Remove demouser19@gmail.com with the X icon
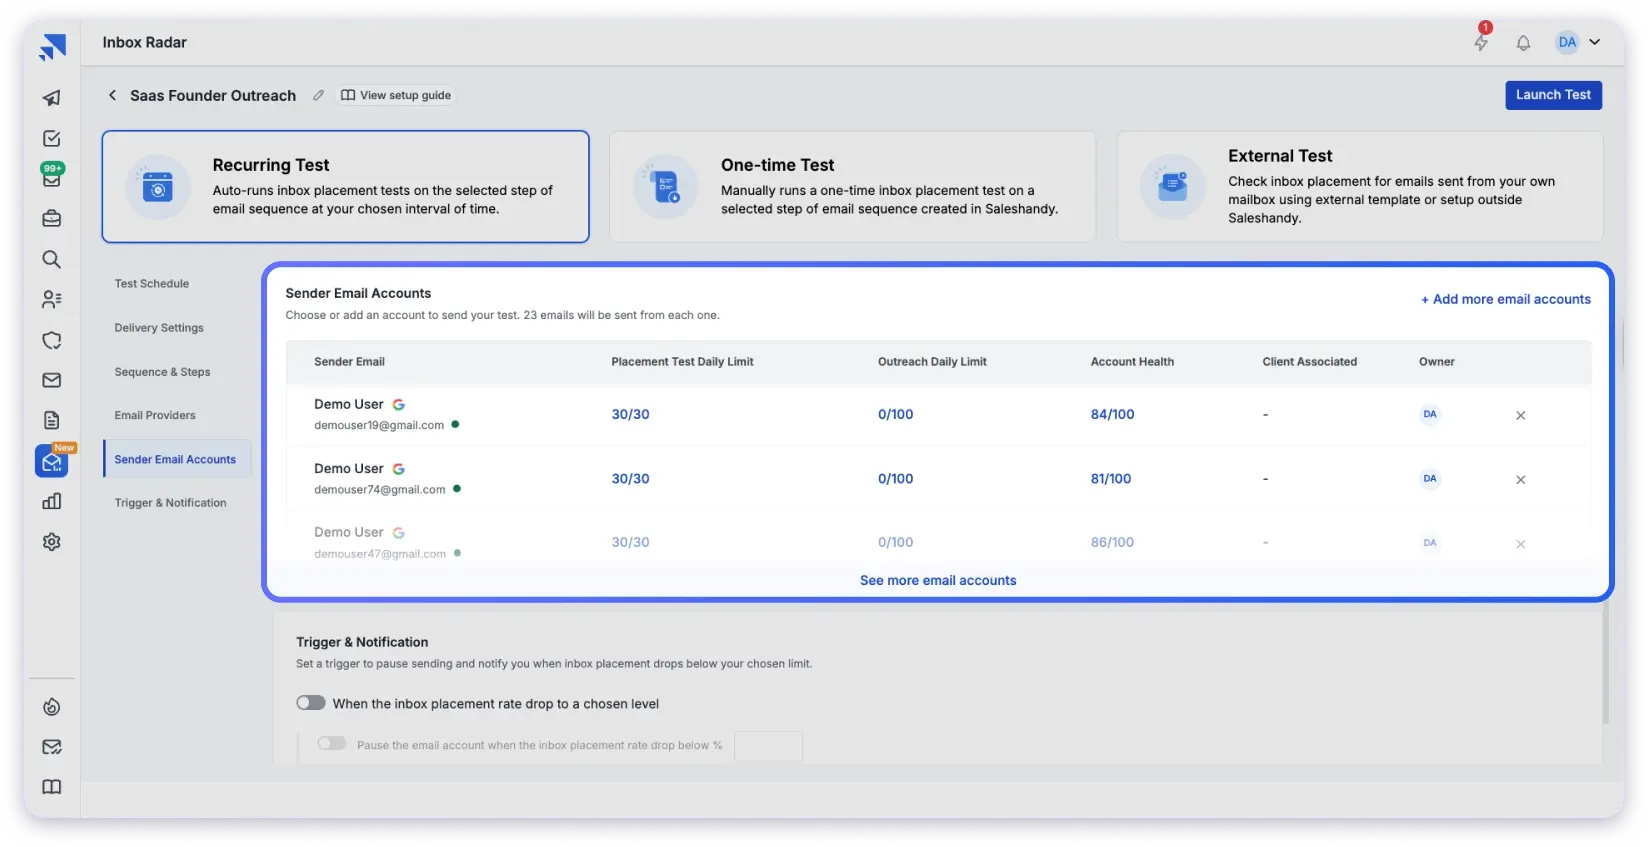 point(1520,415)
